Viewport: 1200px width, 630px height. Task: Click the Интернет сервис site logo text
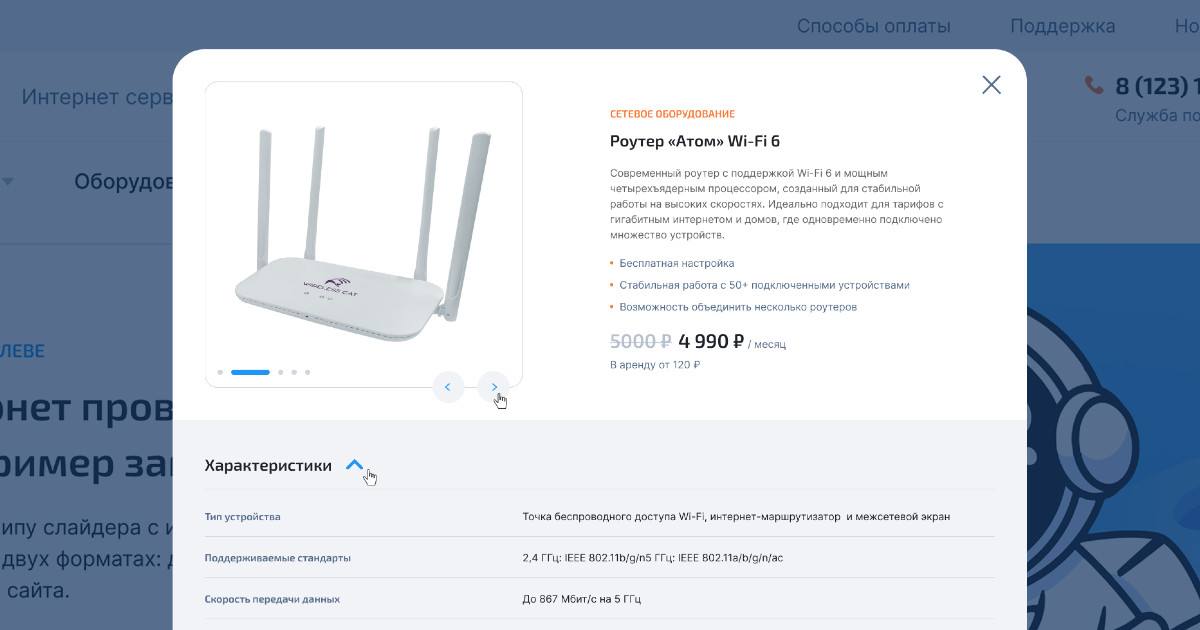[x=97, y=97]
